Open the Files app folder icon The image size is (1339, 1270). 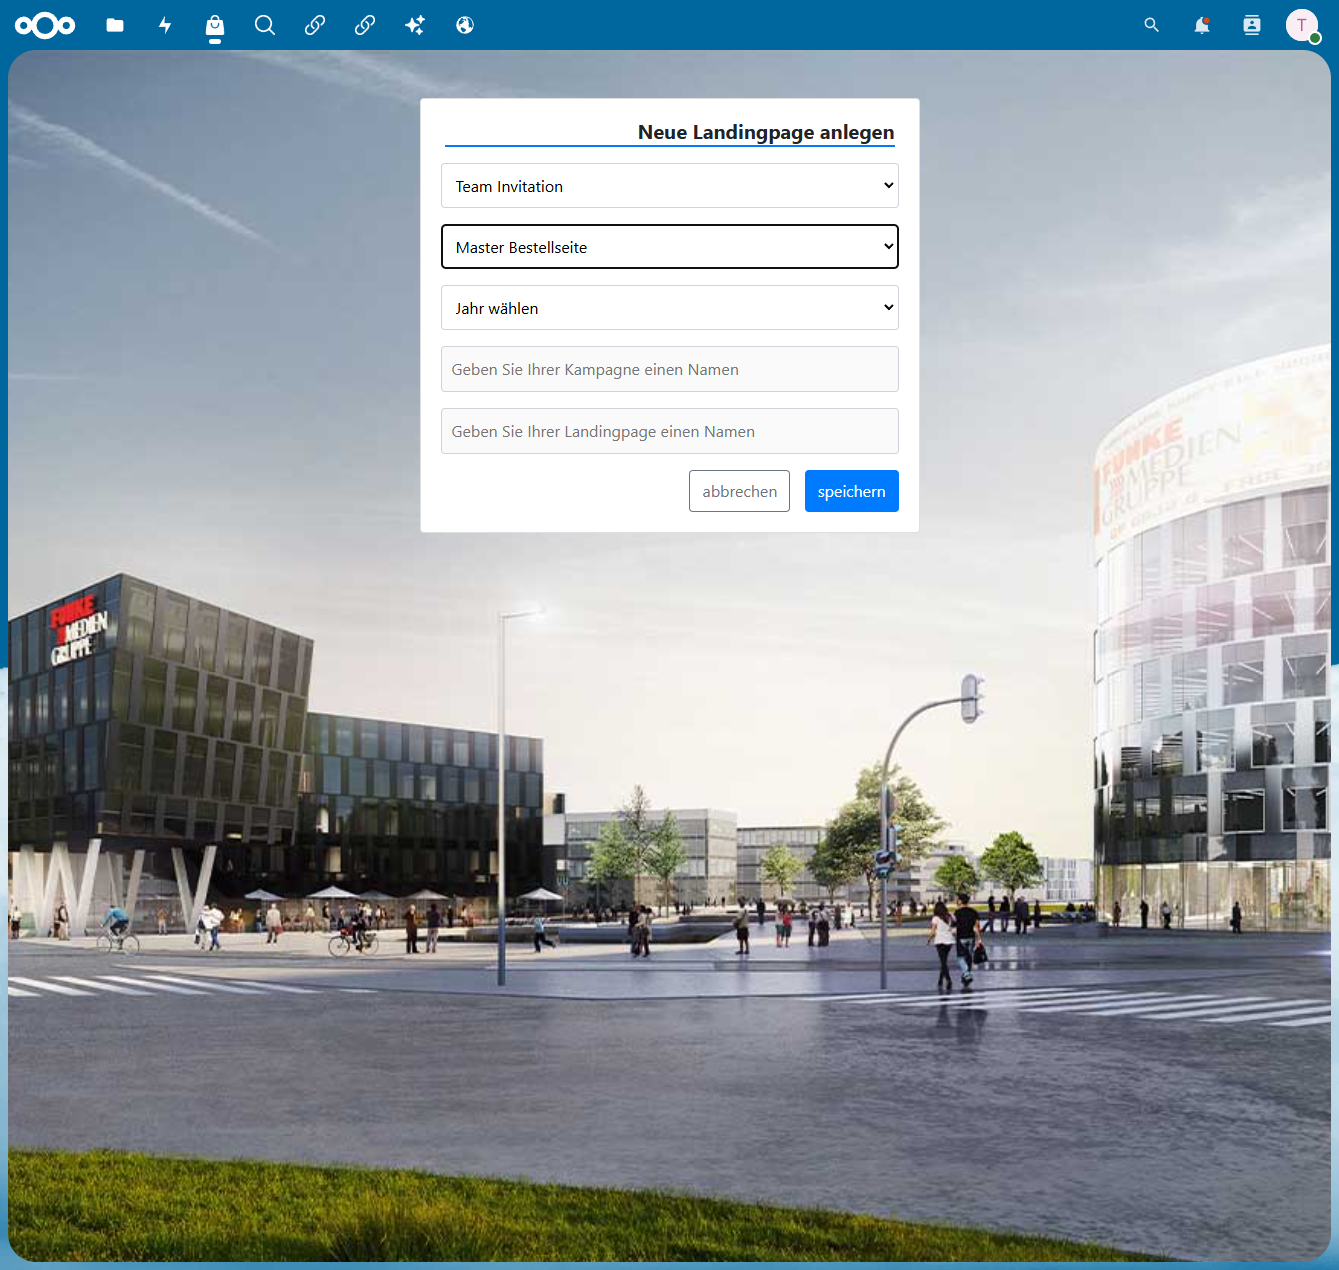pos(115,25)
